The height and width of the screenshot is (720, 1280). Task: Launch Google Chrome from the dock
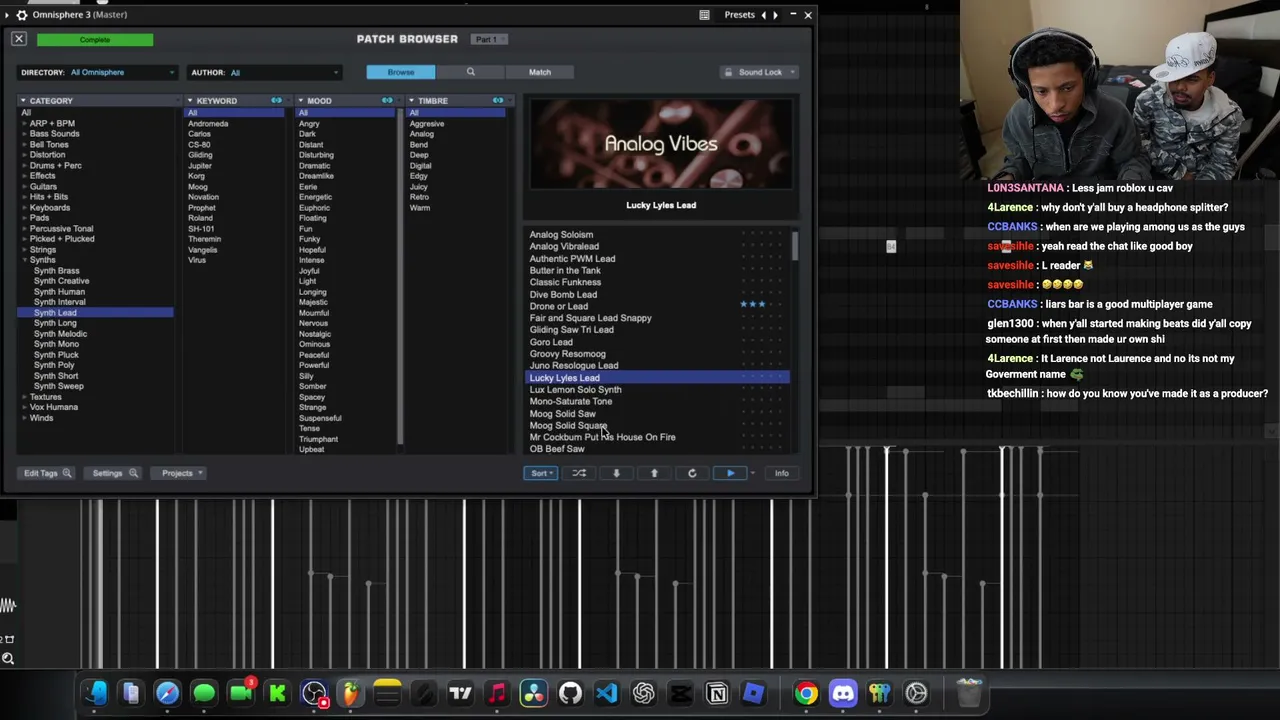pyautogui.click(x=806, y=693)
